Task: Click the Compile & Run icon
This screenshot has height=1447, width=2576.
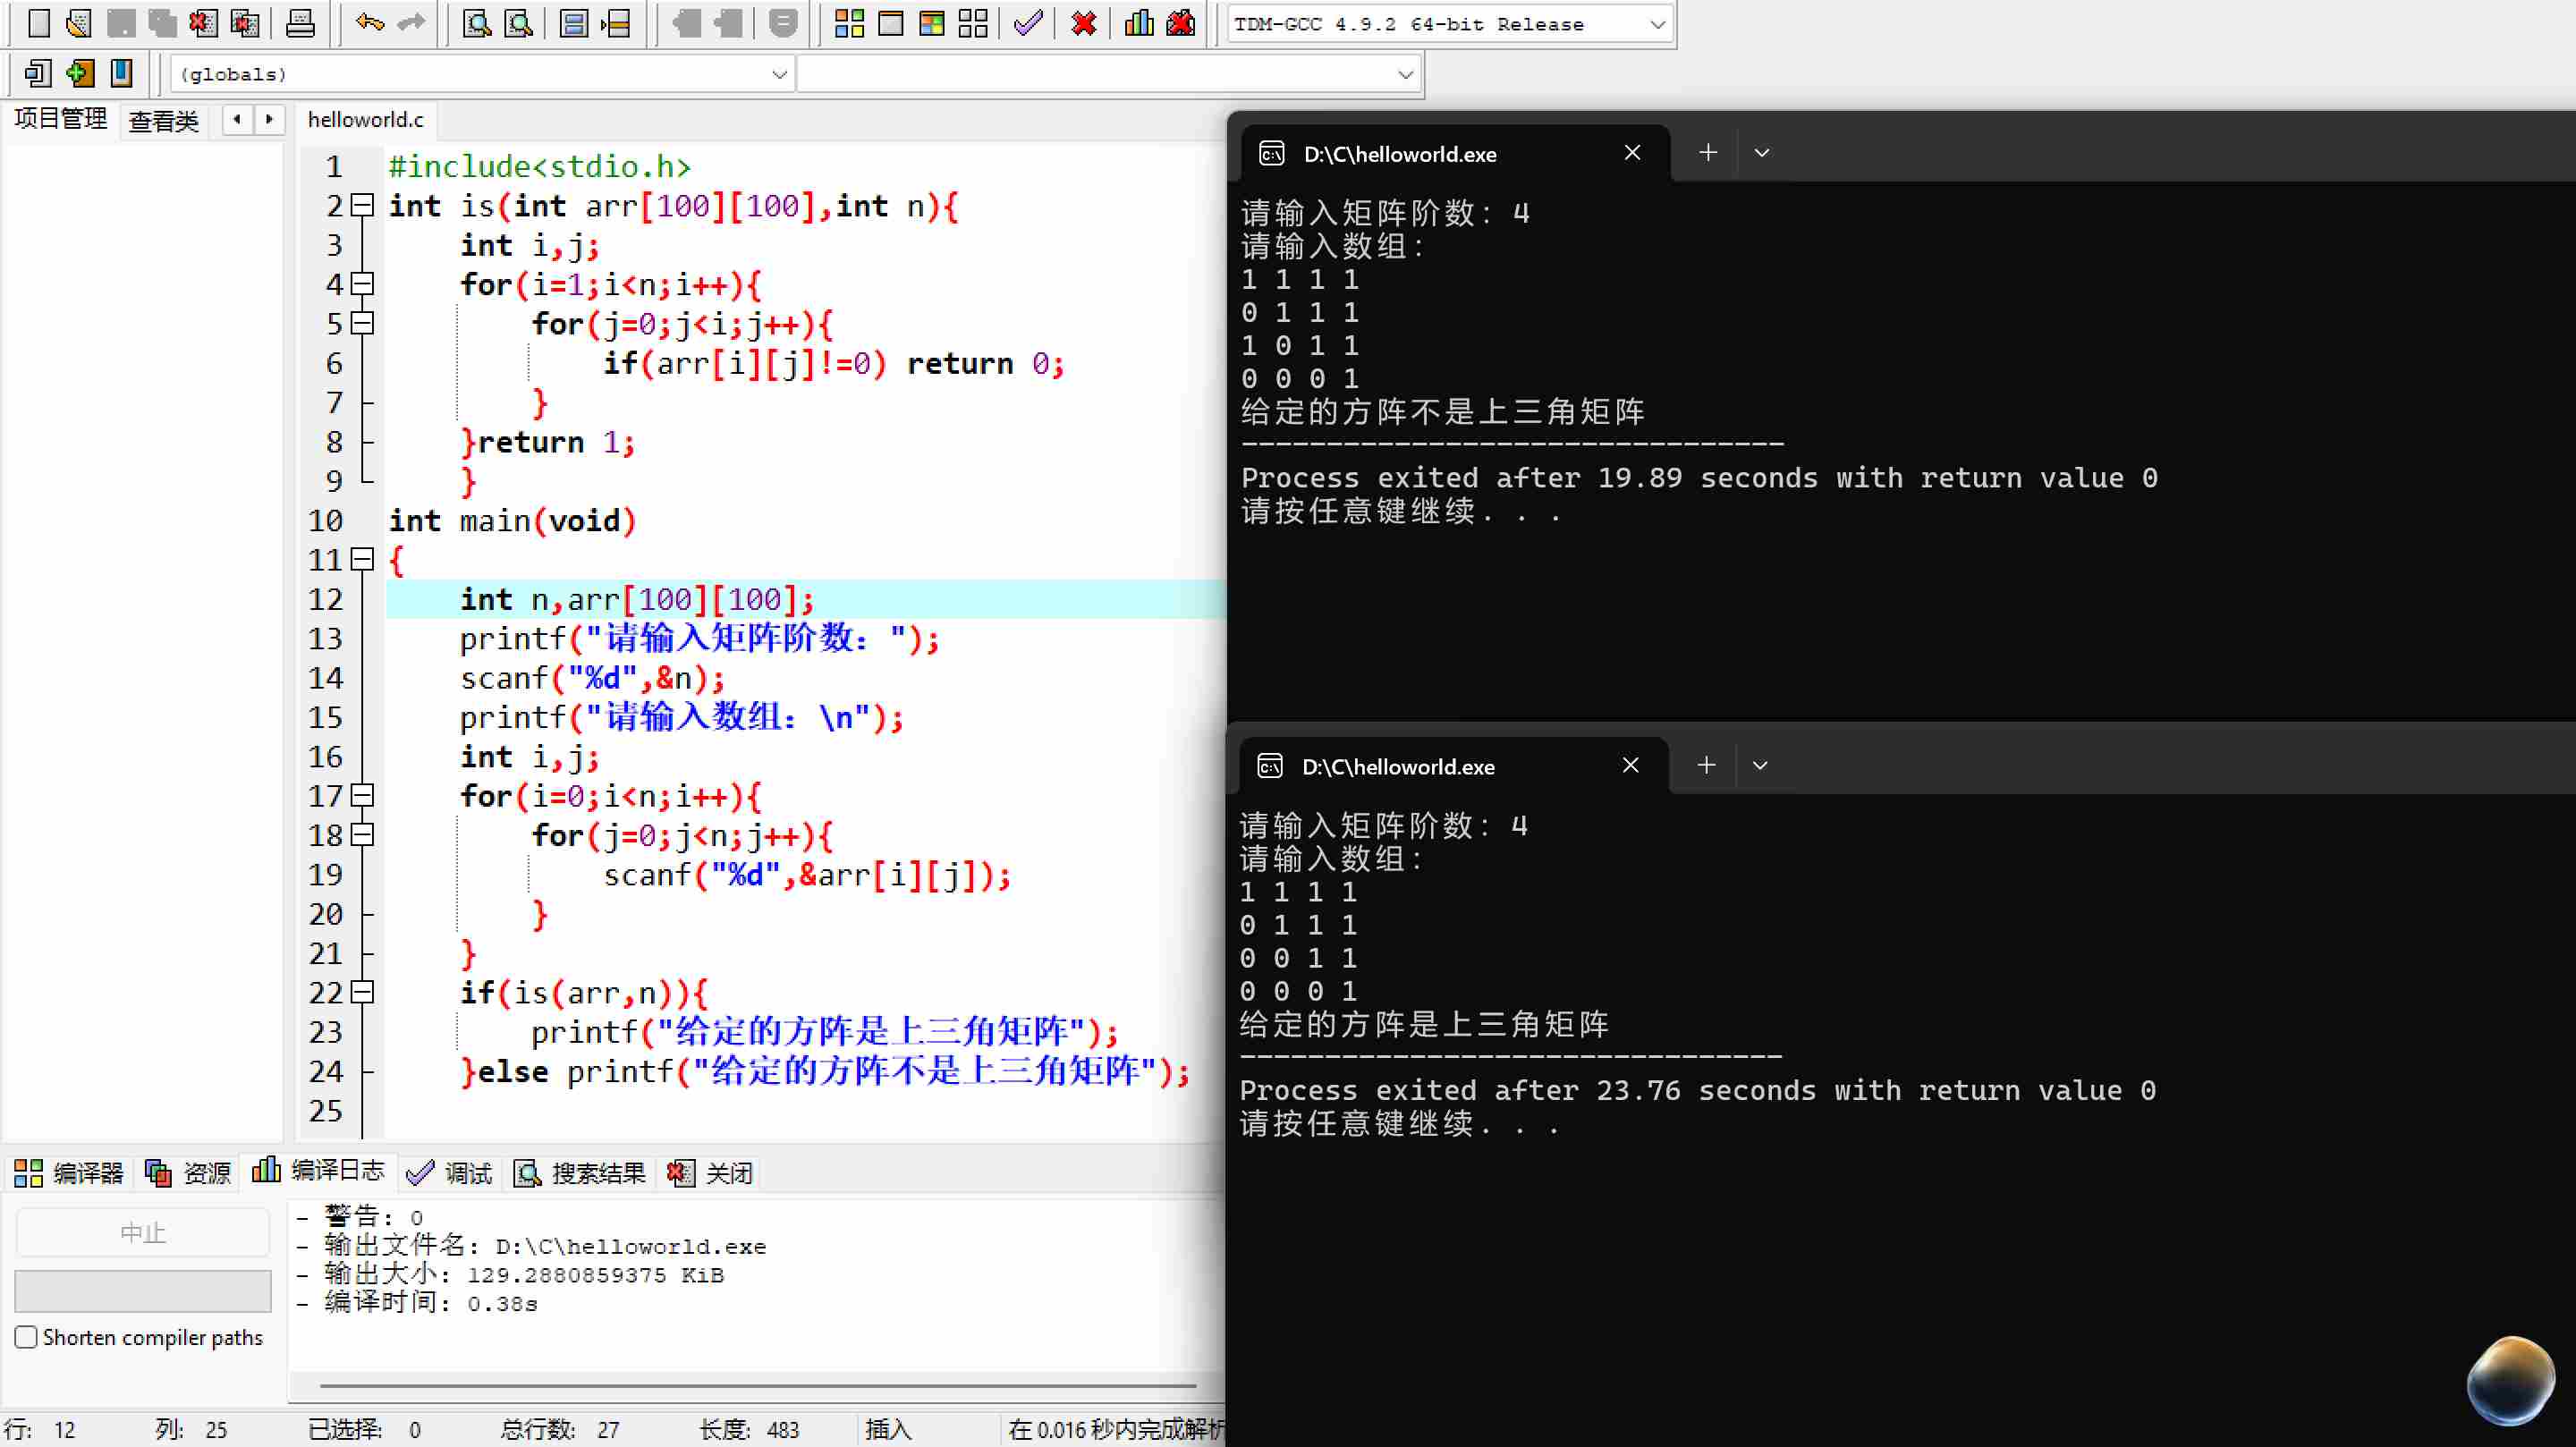Action: point(931,23)
